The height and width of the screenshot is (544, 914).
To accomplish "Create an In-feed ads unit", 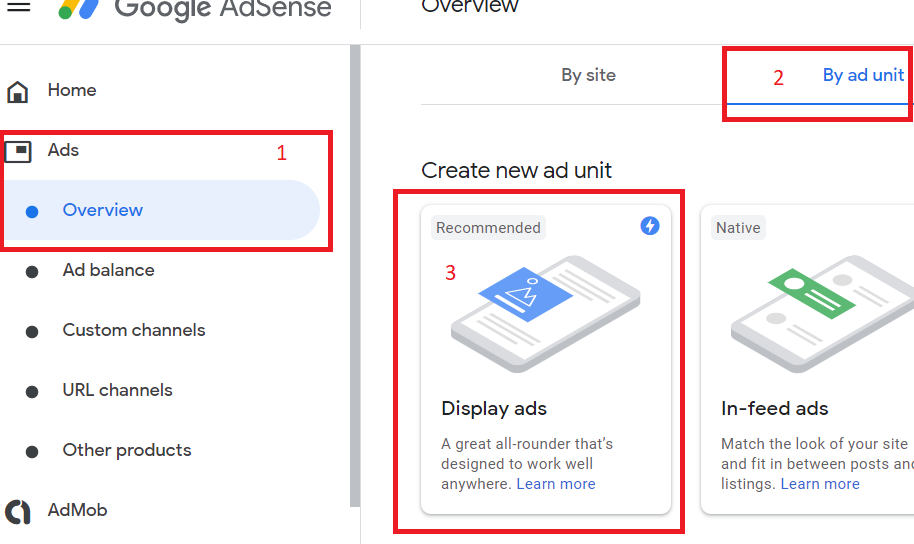I will pyautogui.click(x=807, y=360).
